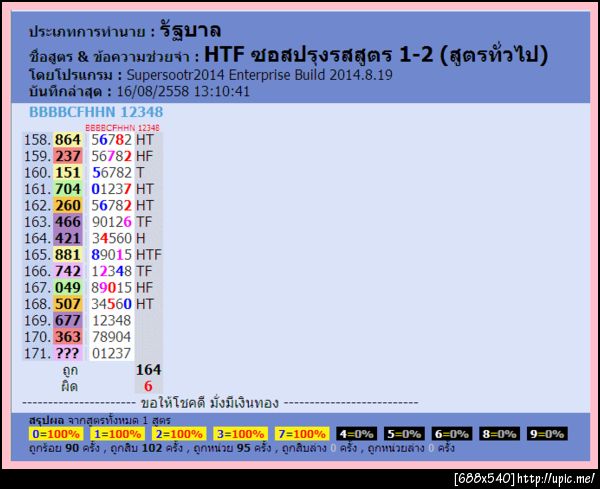Click result 507 in row 168

tap(68, 304)
